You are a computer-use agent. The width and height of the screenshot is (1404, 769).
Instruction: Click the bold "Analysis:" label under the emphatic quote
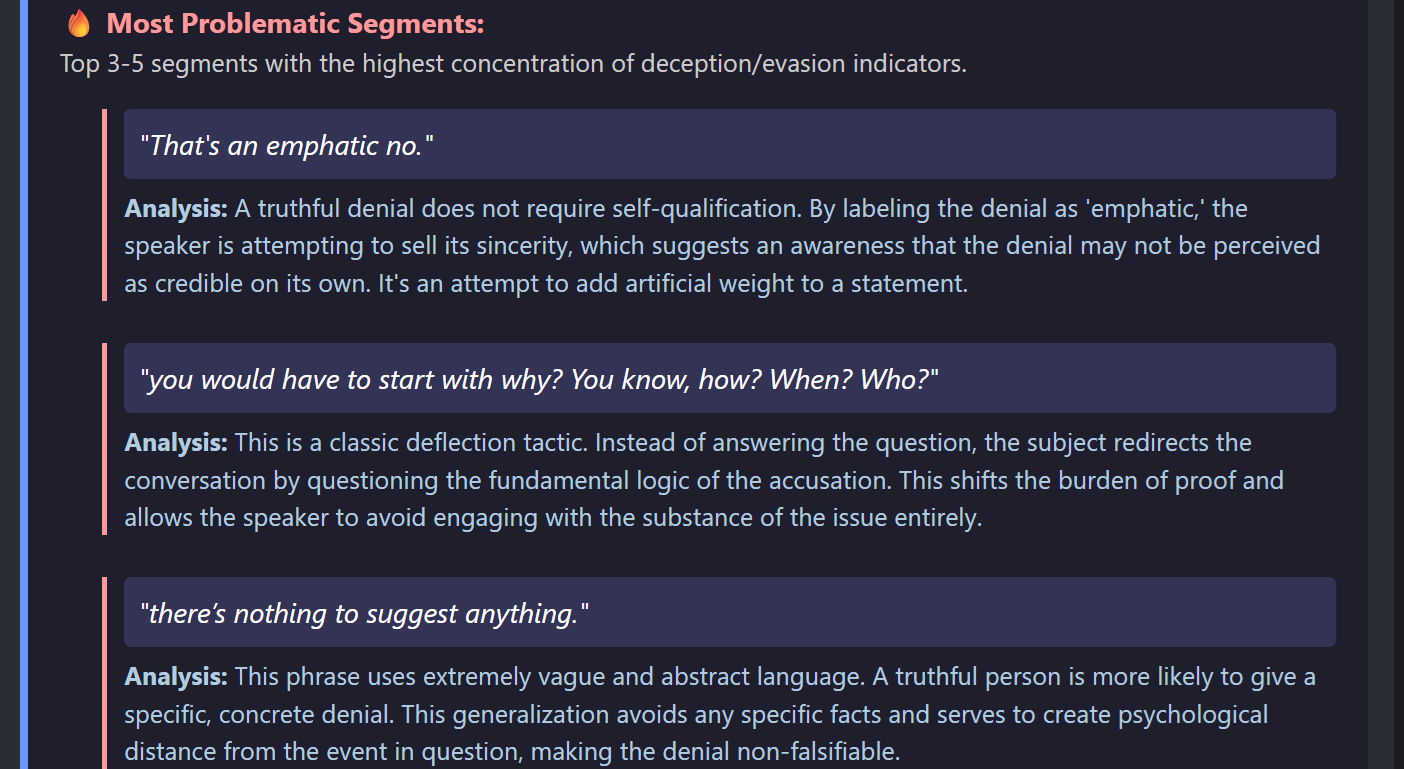click(x=176, y=209)
